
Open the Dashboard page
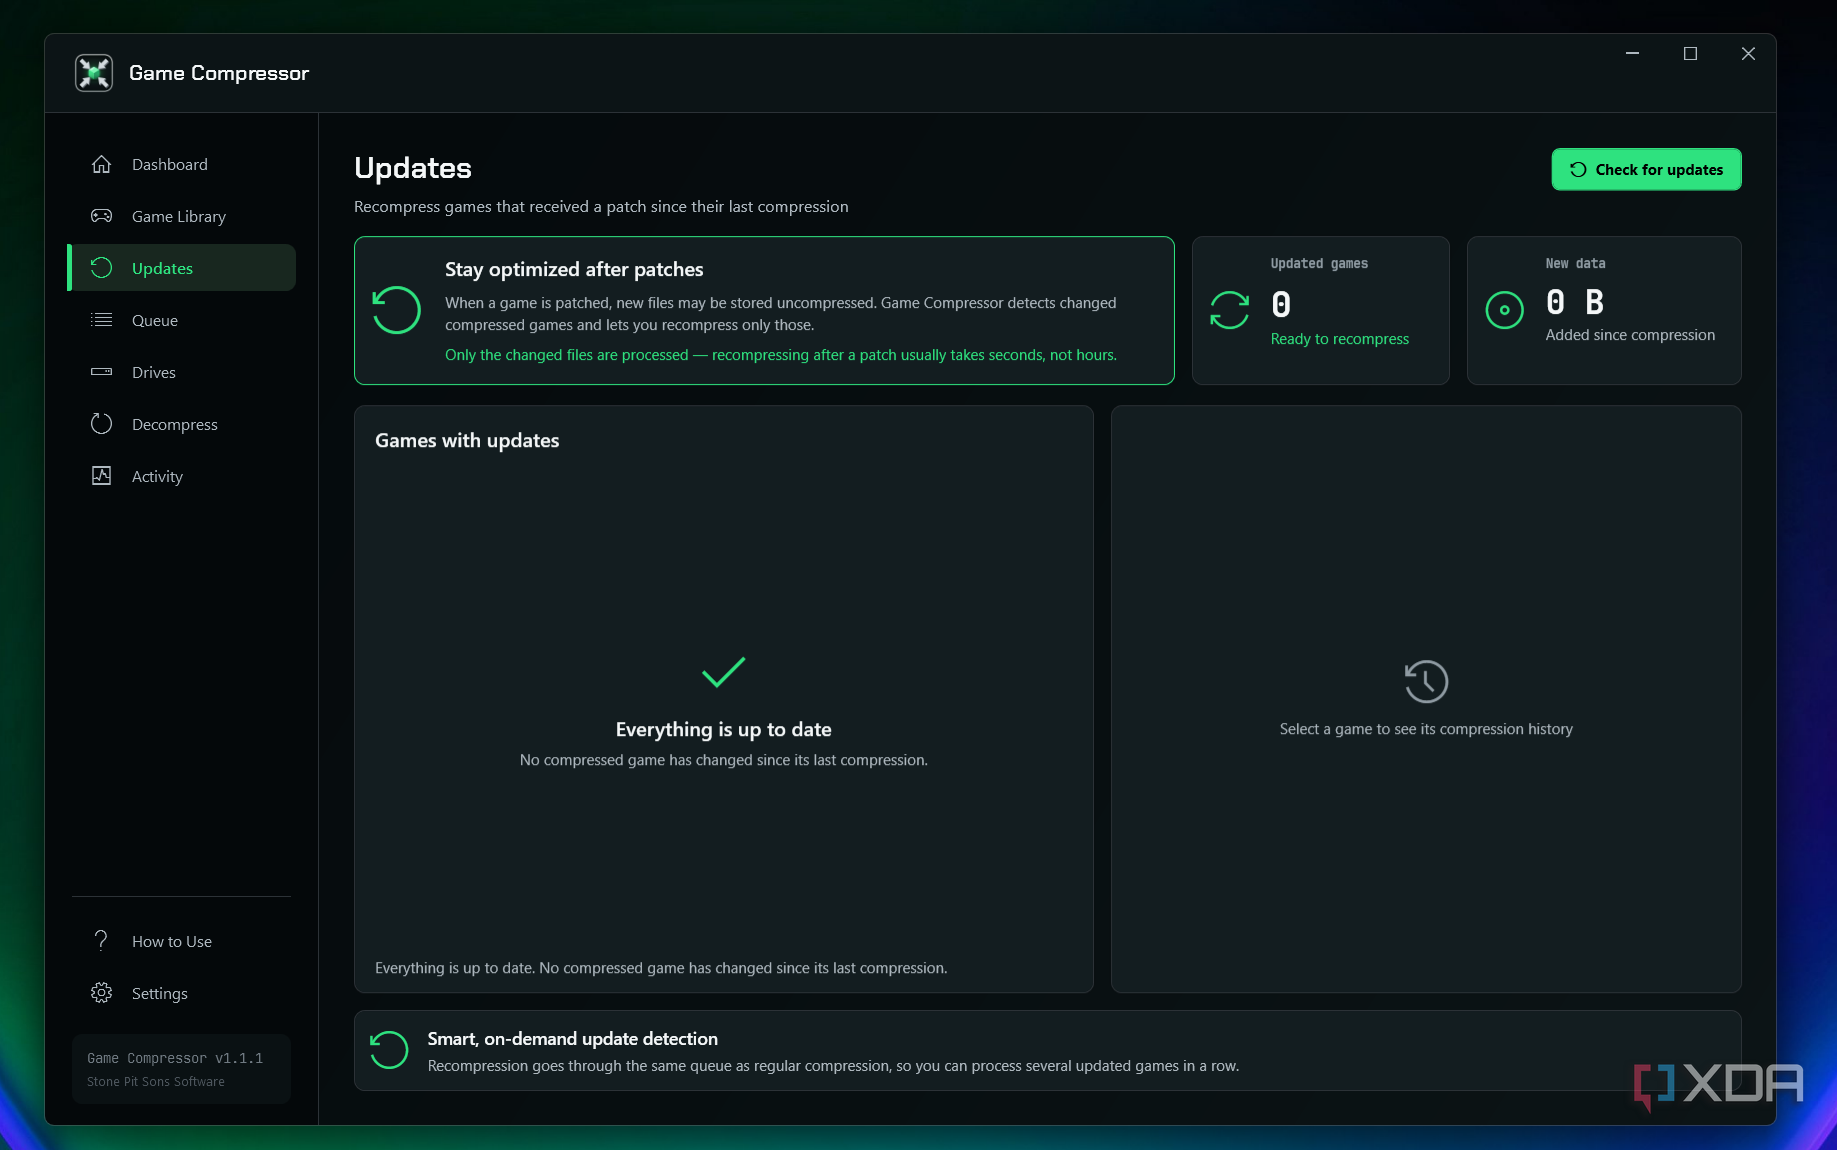point(182,164)
